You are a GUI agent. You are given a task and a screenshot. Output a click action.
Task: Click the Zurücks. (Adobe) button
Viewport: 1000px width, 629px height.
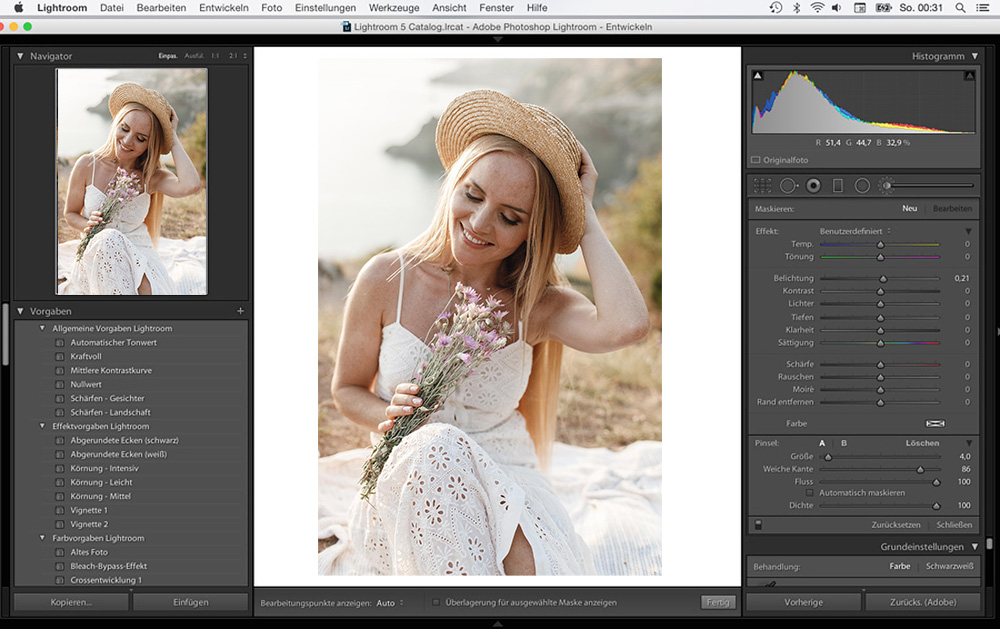923,602
